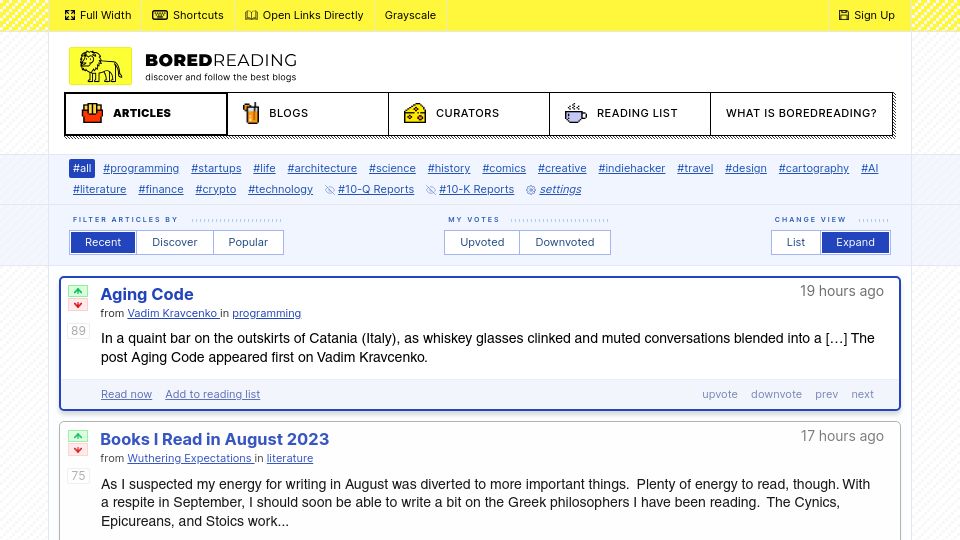Upvote Books I Read in August 2023 arrow
Viewport: 960px width, 540px height.
[78, 437]
